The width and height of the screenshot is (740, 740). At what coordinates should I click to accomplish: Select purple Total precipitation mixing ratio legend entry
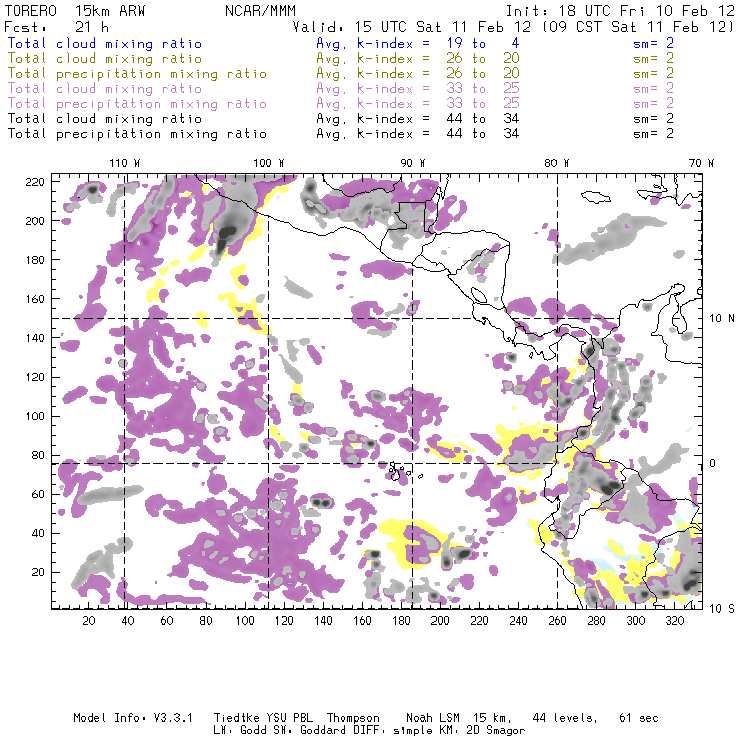(137, 104)
